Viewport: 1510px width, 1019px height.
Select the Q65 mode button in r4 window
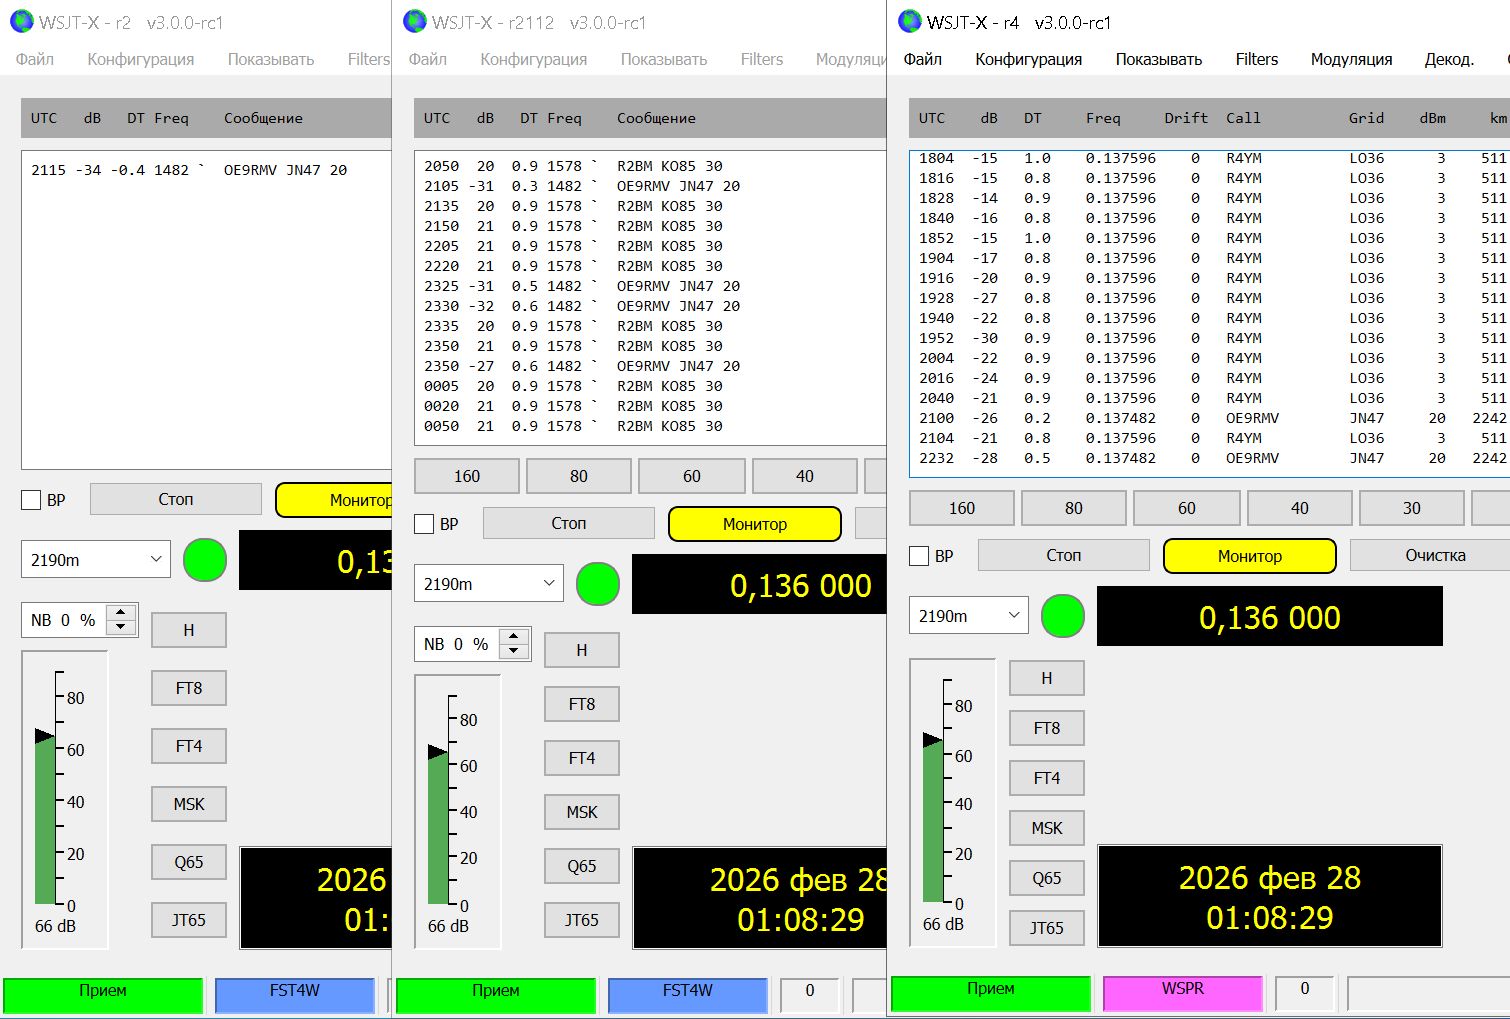pos(1046,878)
